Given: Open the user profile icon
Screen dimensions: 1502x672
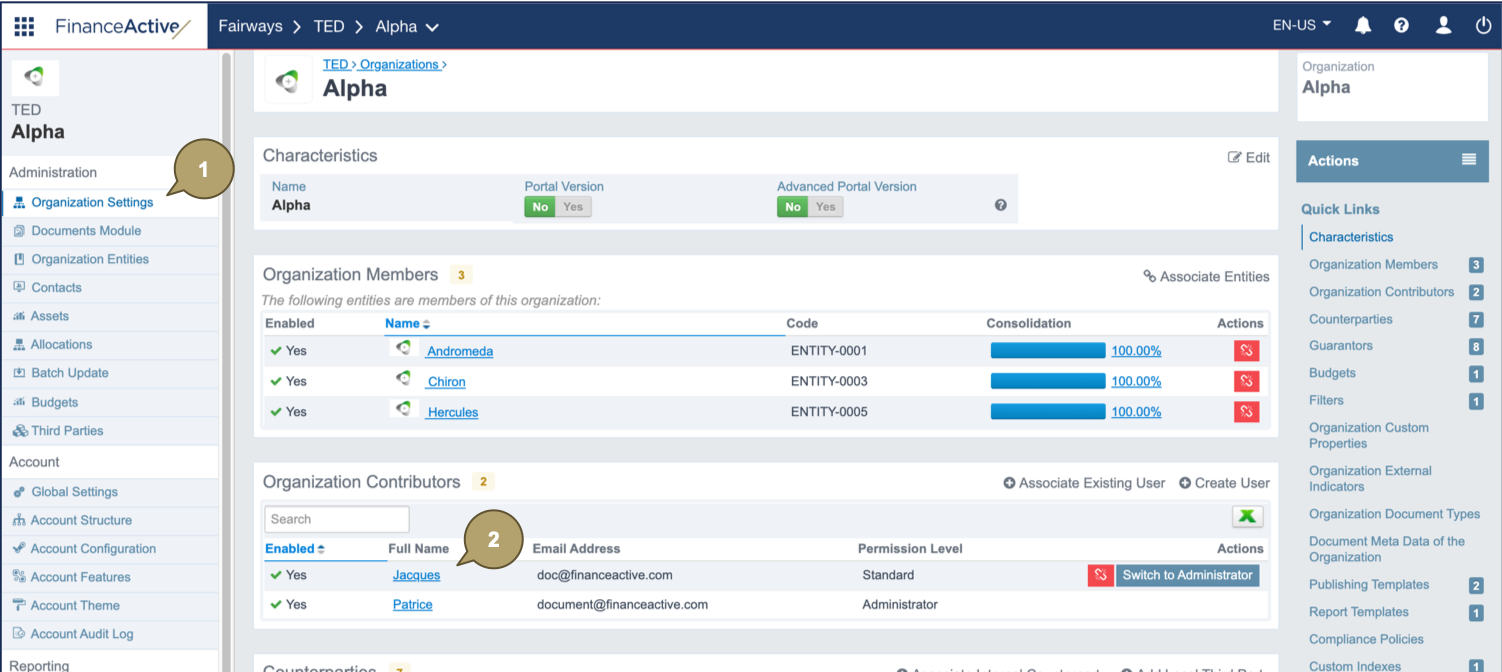Looking at the screenshot, I should pyautogui.click(x=1443, y=26).
